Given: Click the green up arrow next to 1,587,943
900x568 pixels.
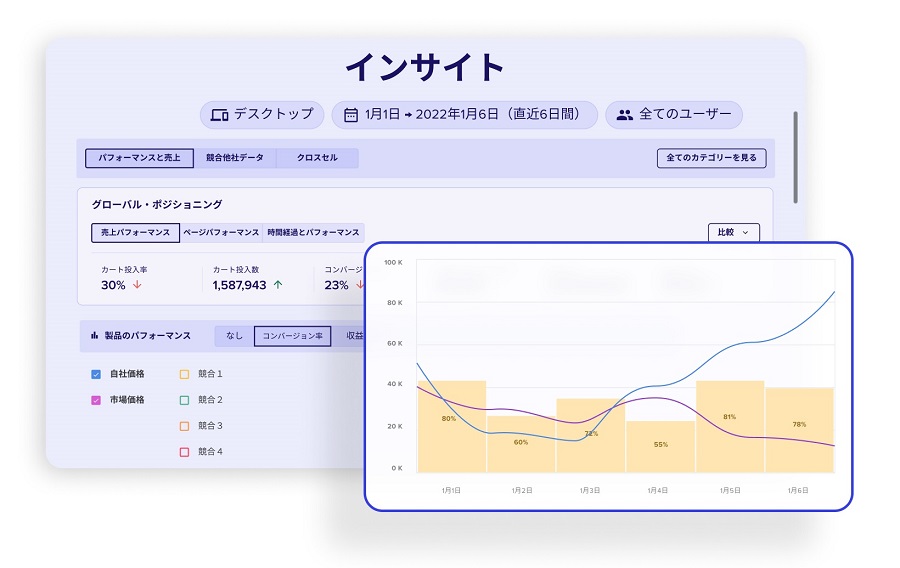Looking at the screenshot, I should click(278, 285).
